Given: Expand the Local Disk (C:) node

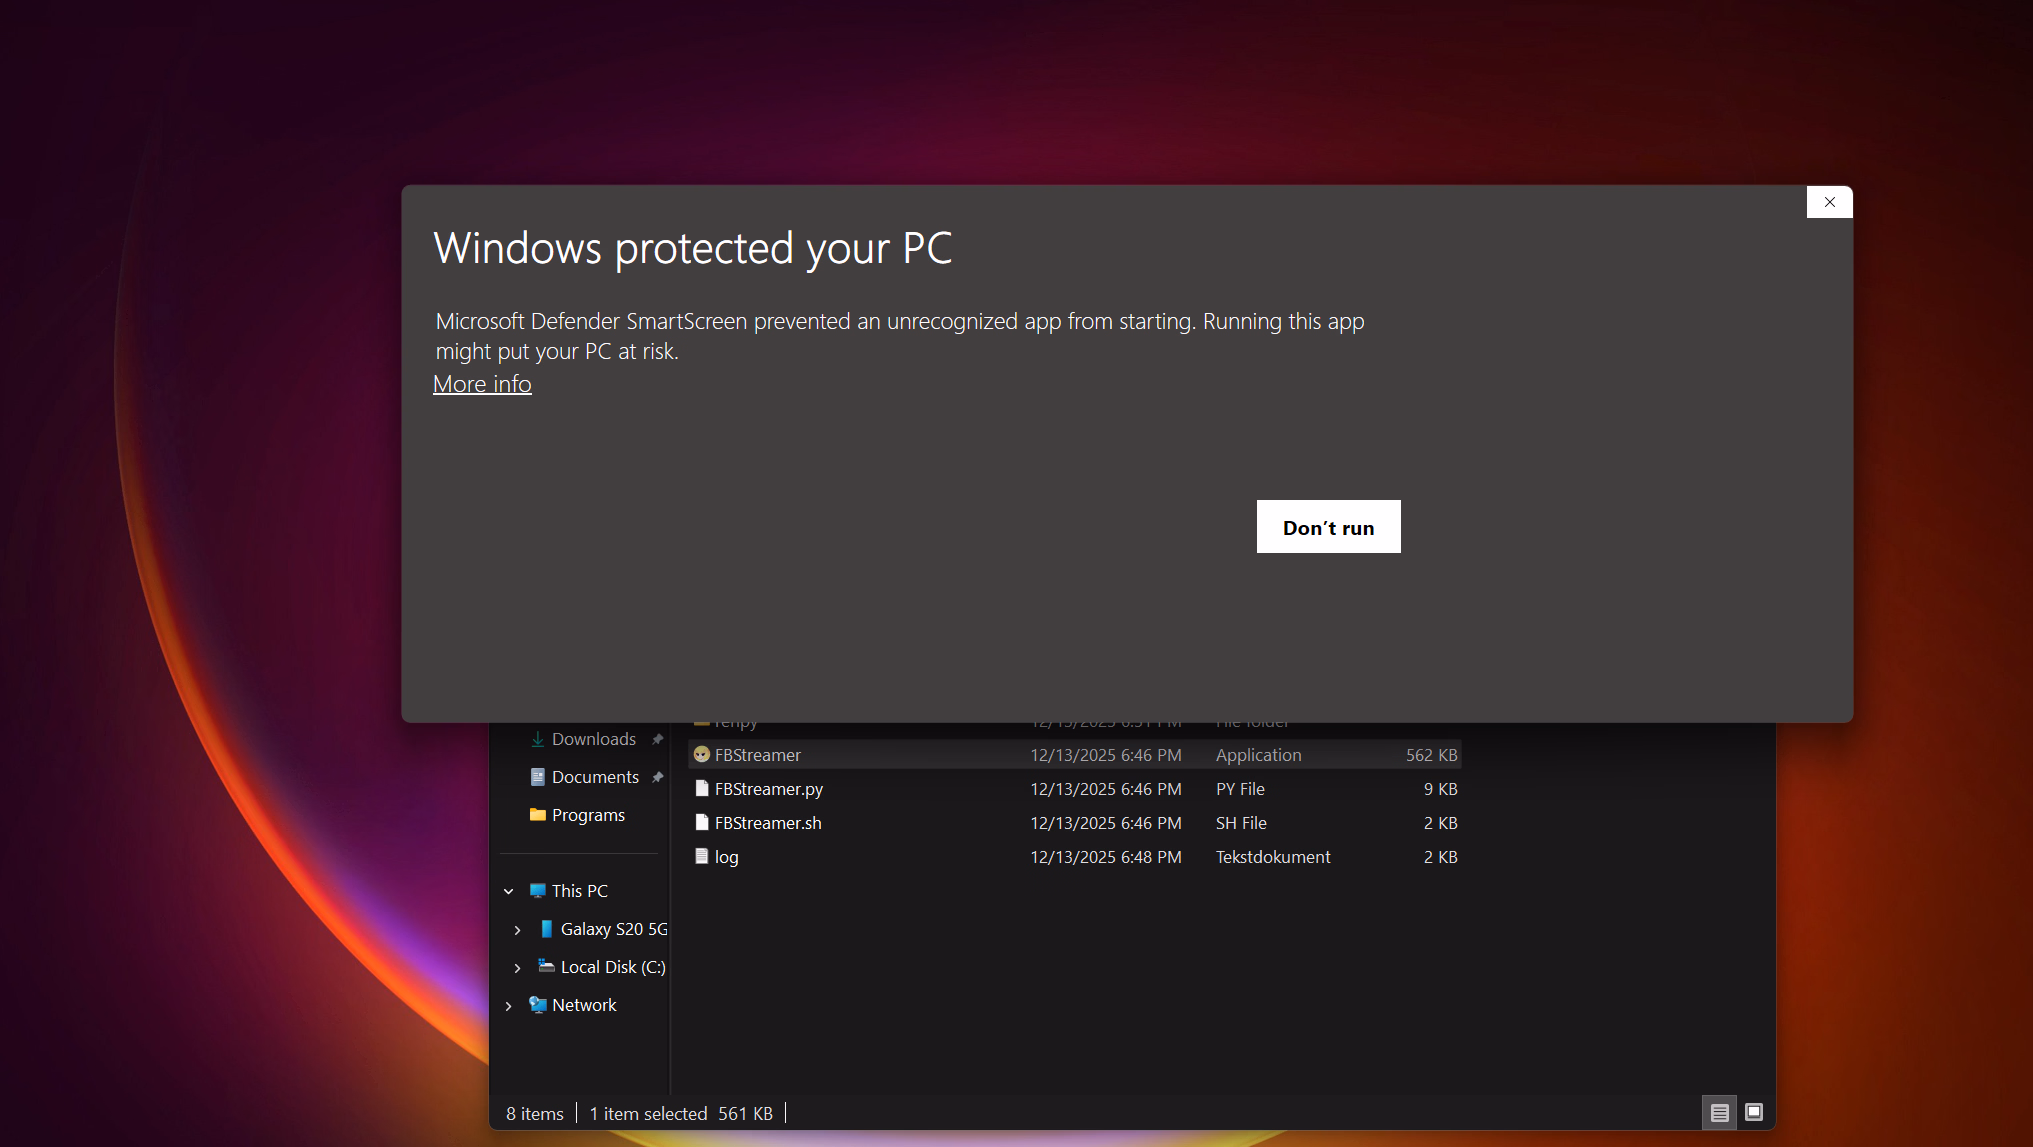Looking at the screenshot, I should click(x=517, y=968).
